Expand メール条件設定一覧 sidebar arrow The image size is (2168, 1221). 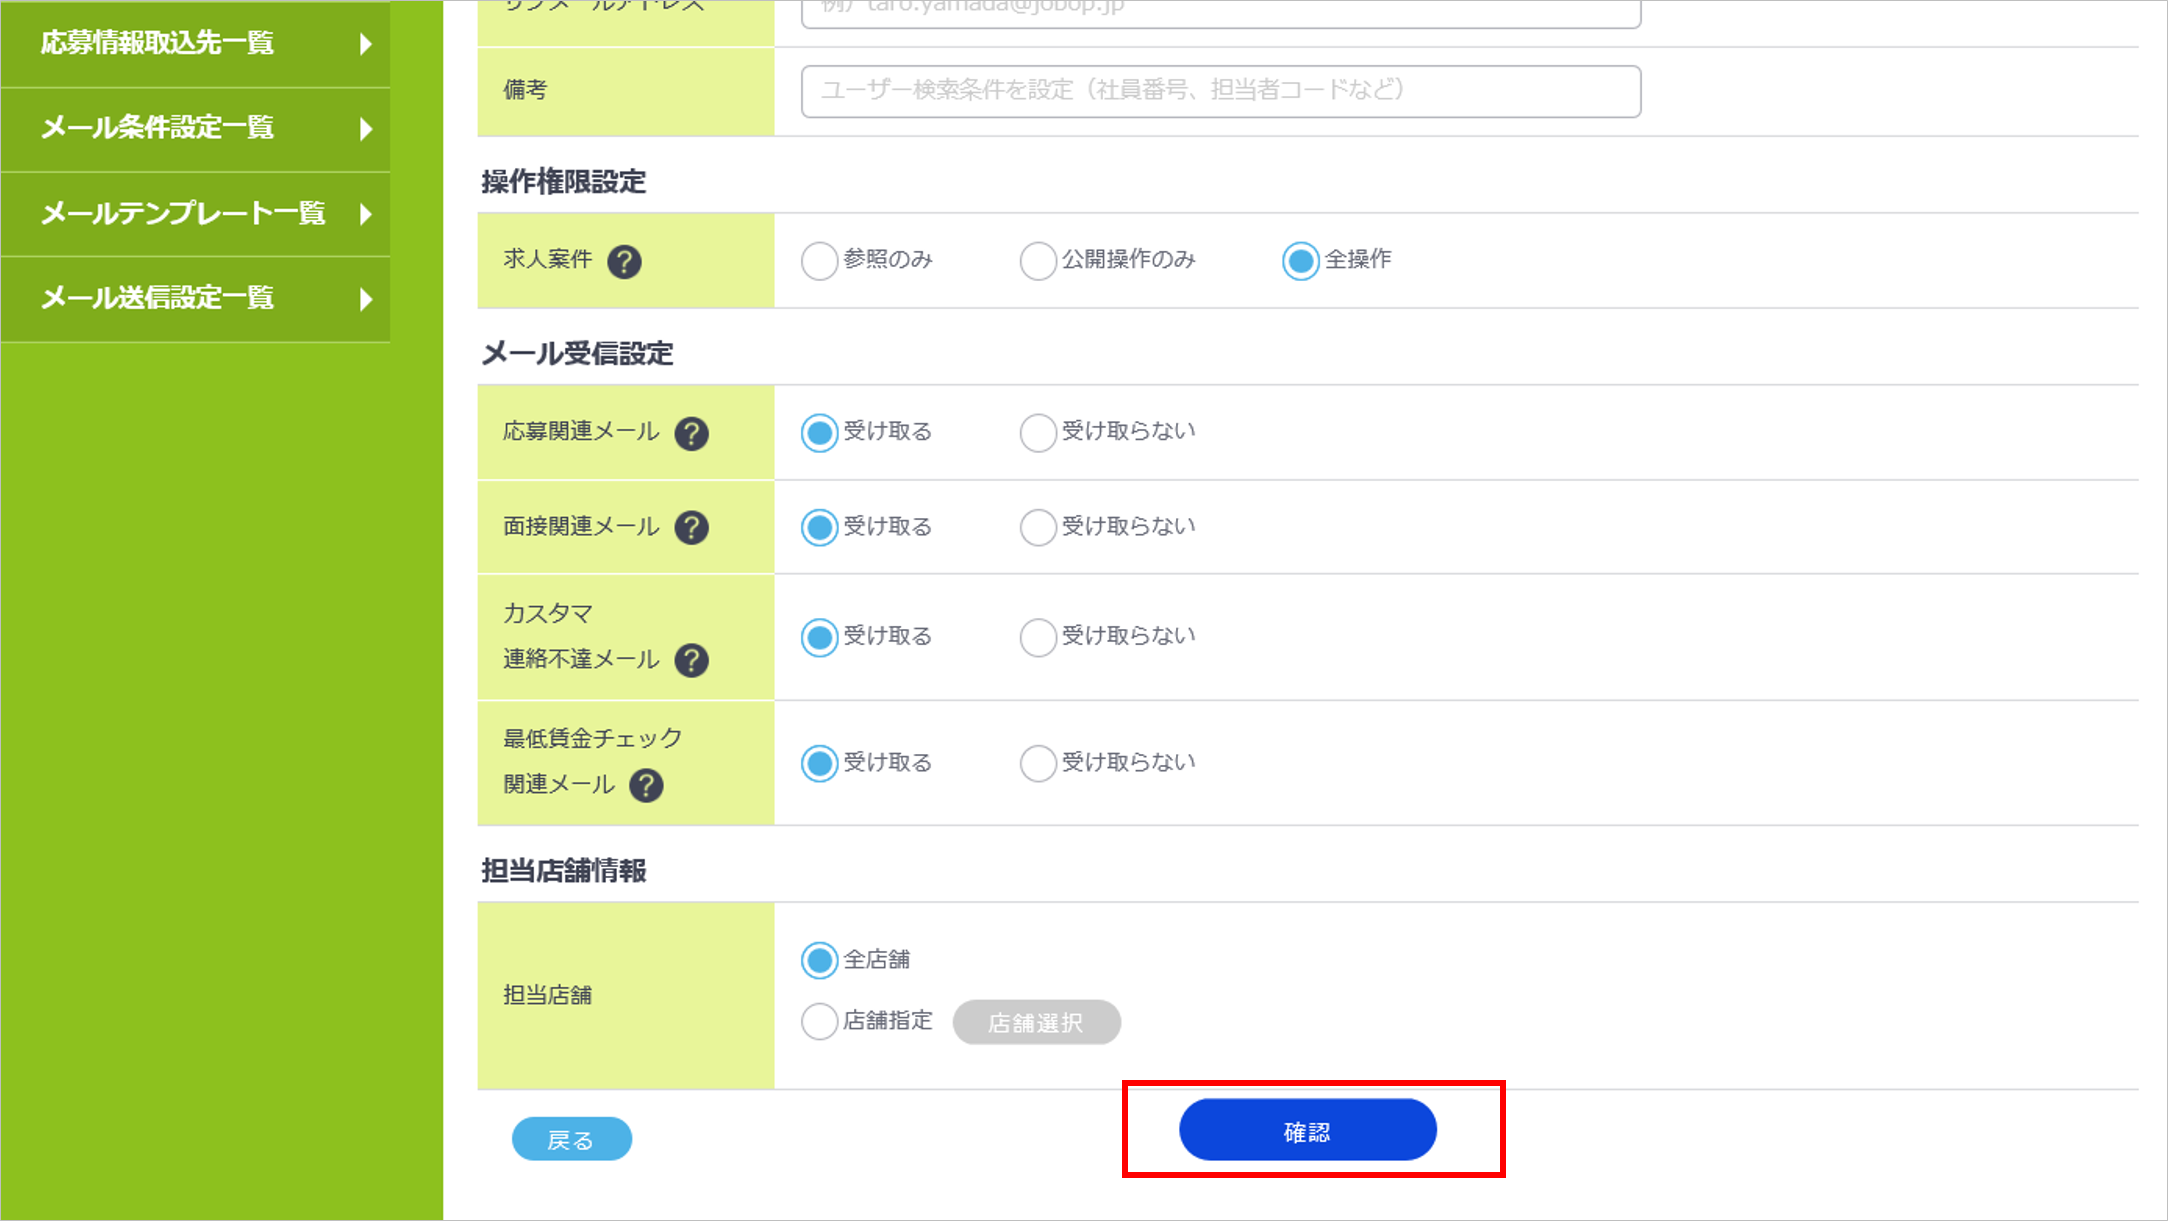point(366,129)
